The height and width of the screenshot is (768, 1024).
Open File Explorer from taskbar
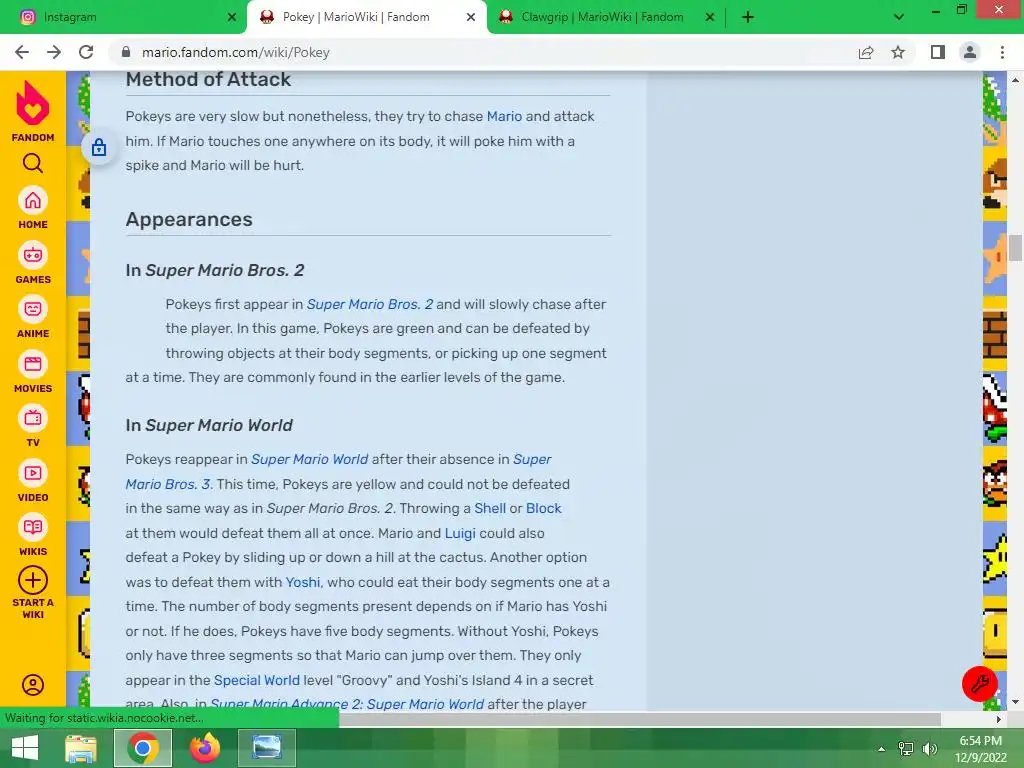(x=81, y=748)
